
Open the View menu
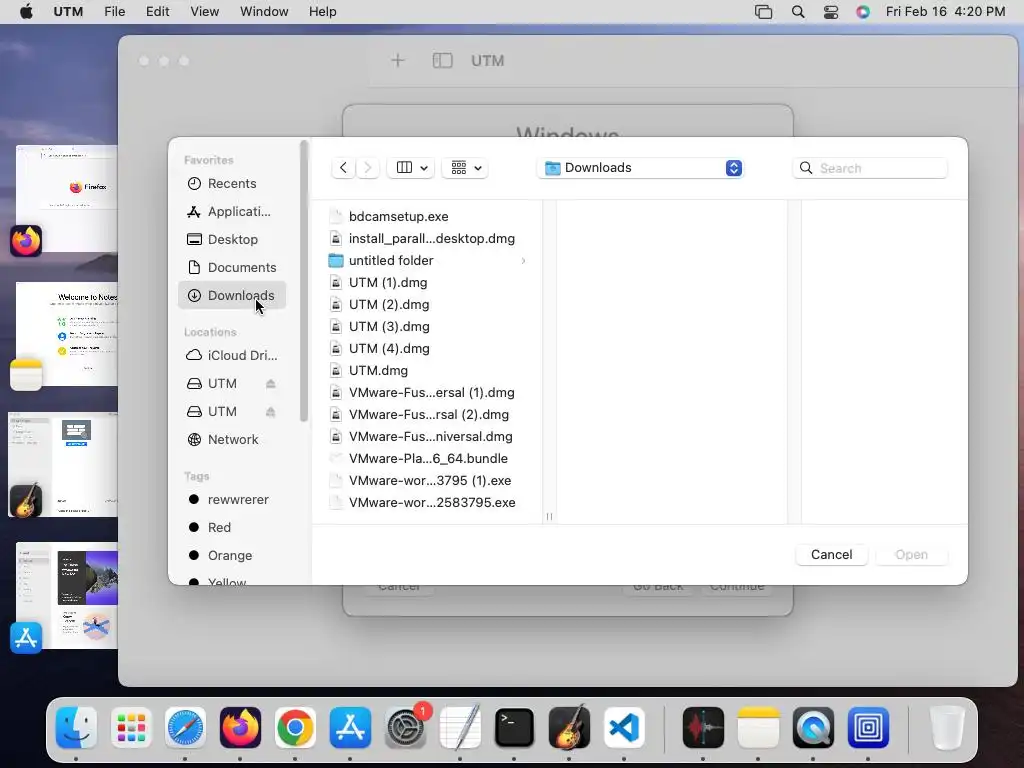tap(204, 12)
